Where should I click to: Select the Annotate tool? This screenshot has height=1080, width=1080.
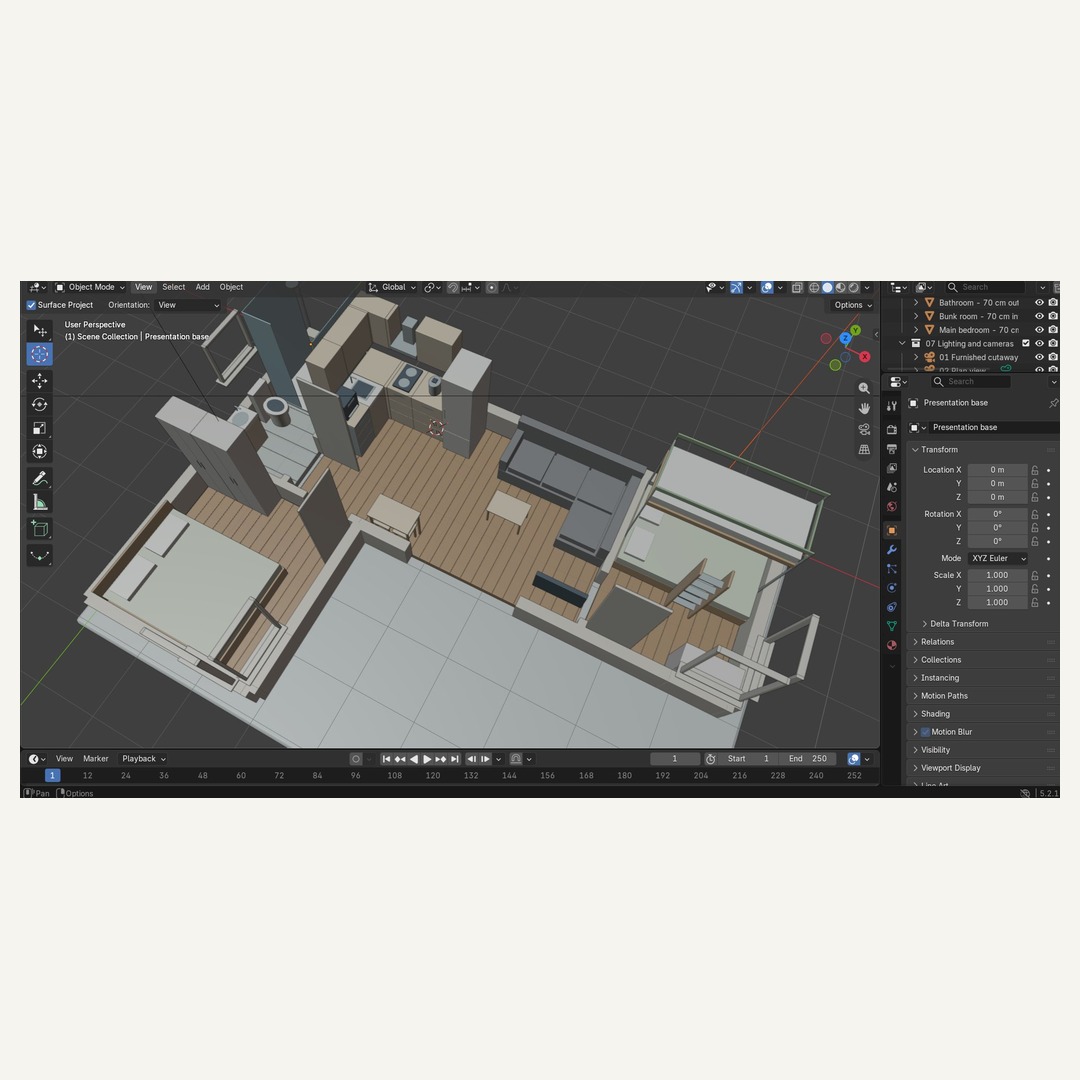click(39, 478)
